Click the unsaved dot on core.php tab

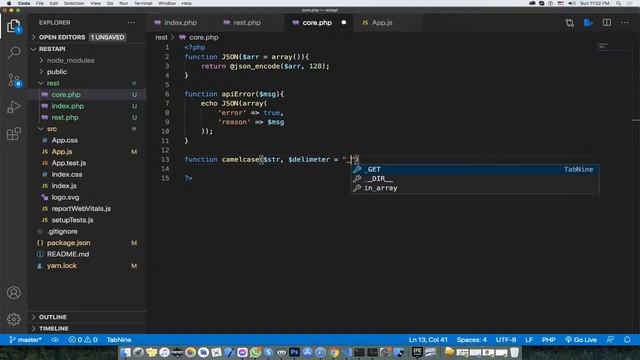(x=344, y=22)
